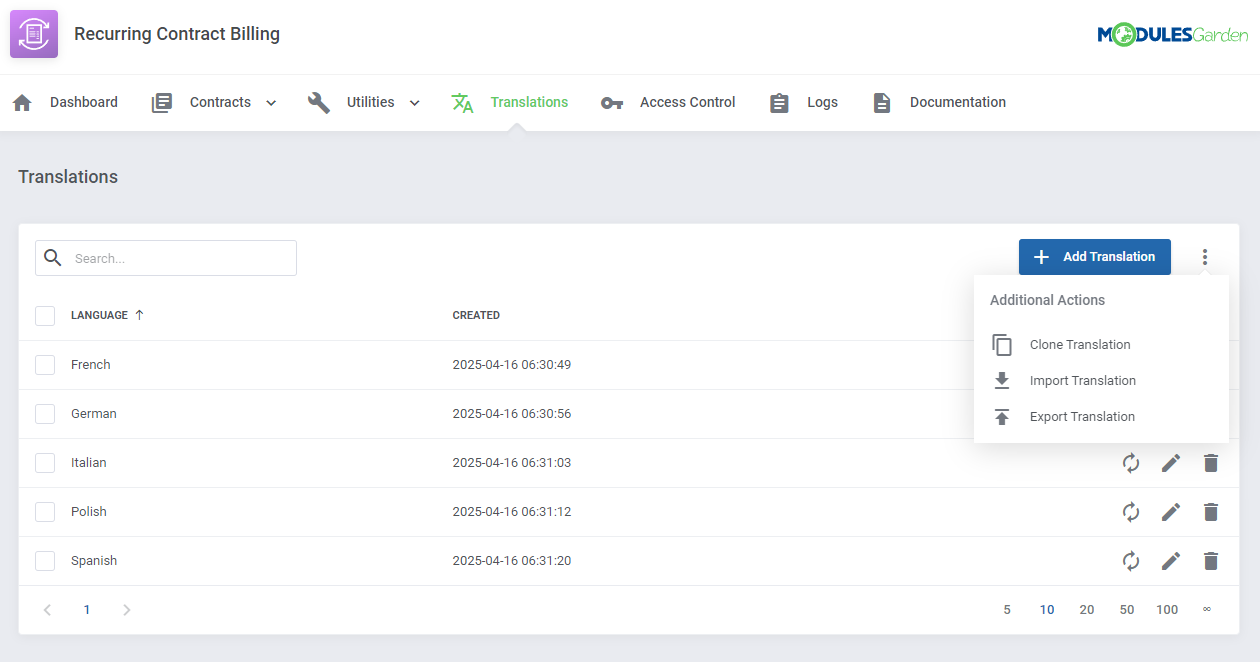
Task: Click the Spanish created date 06:31:20
Action: (x=512, y=561)
